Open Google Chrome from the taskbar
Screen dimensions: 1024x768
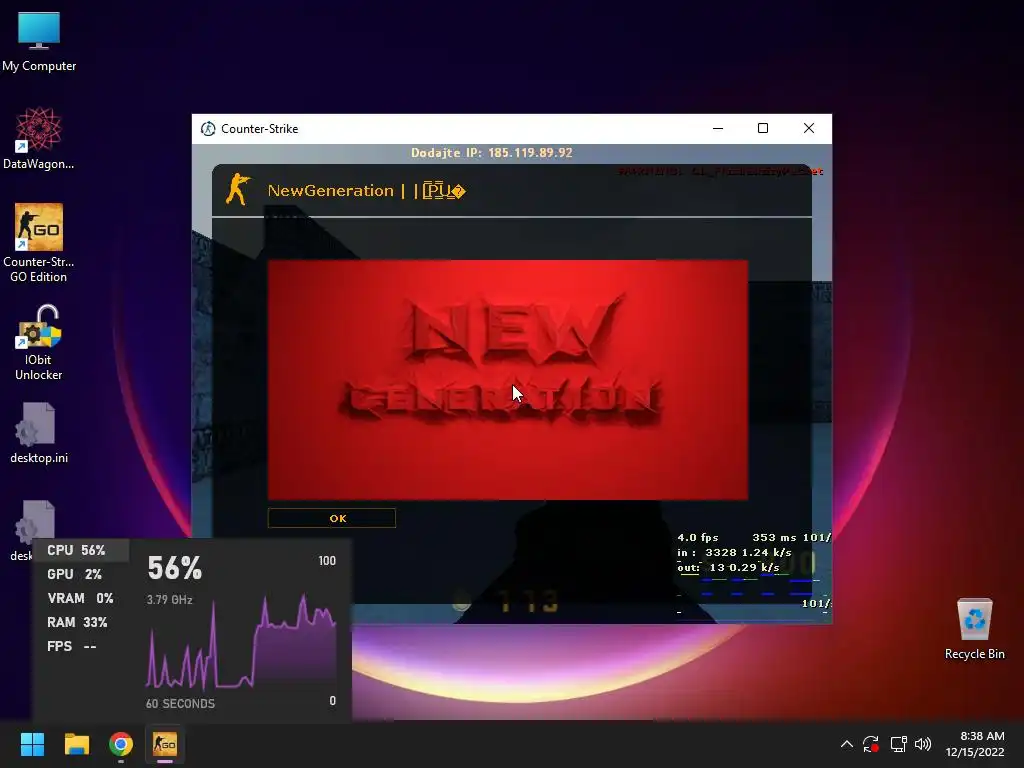121,744
